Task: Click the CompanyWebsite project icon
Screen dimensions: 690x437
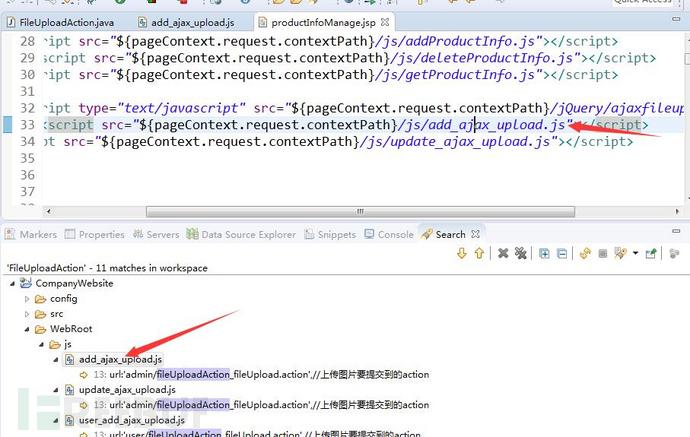Action: (26, 283)
